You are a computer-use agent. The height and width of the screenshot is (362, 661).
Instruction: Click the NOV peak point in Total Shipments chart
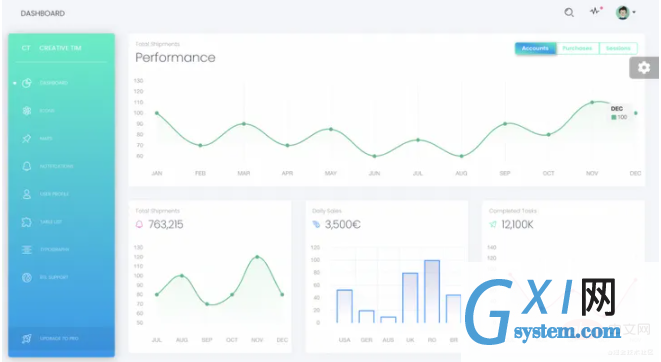pos(257,257)
